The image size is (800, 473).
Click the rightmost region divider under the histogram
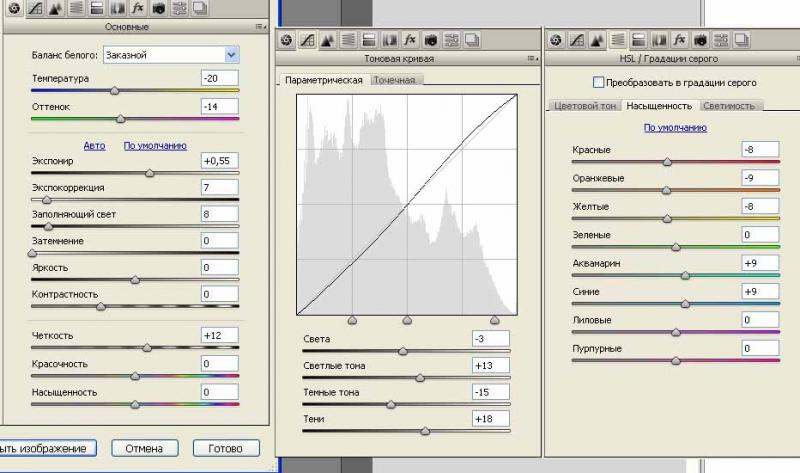[495, 320]
